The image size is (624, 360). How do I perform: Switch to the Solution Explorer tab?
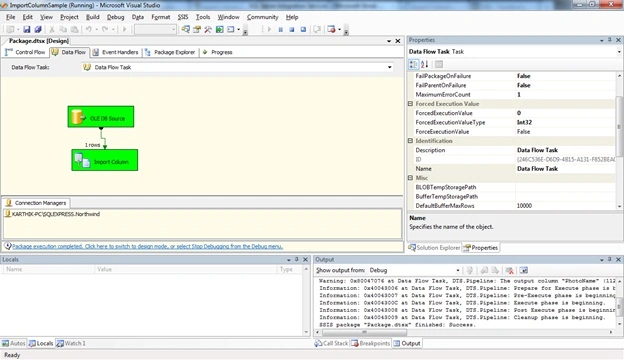pos(434,248)
